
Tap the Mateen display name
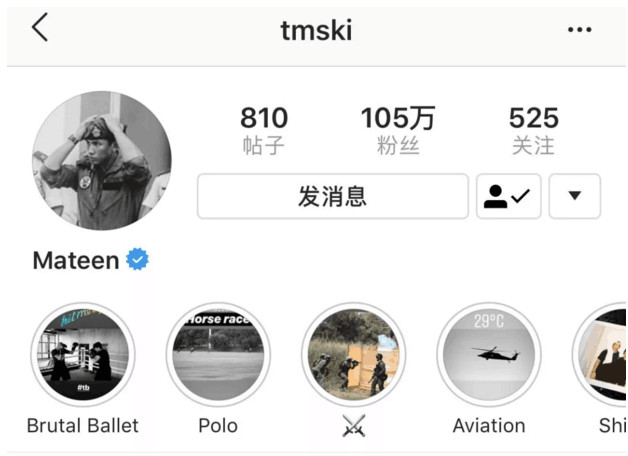pos(76,260)
